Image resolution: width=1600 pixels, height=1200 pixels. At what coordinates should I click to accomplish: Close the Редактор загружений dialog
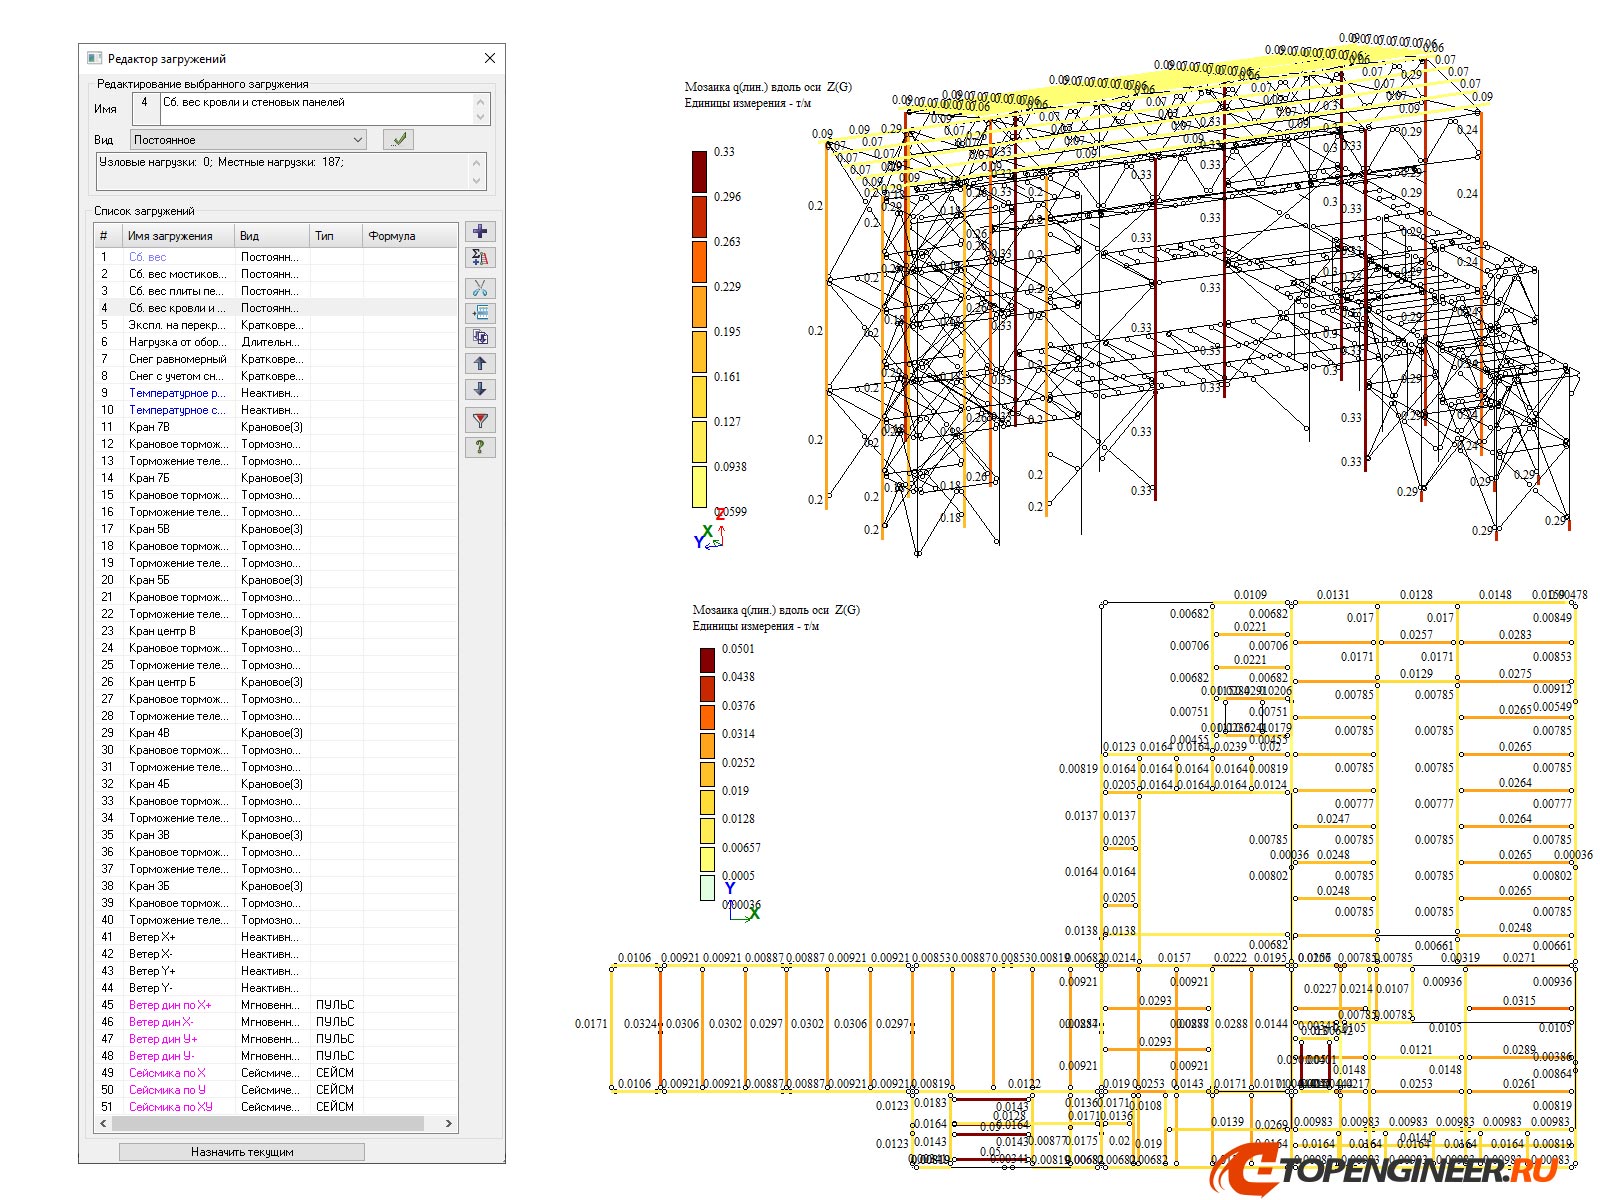point(490,58)
